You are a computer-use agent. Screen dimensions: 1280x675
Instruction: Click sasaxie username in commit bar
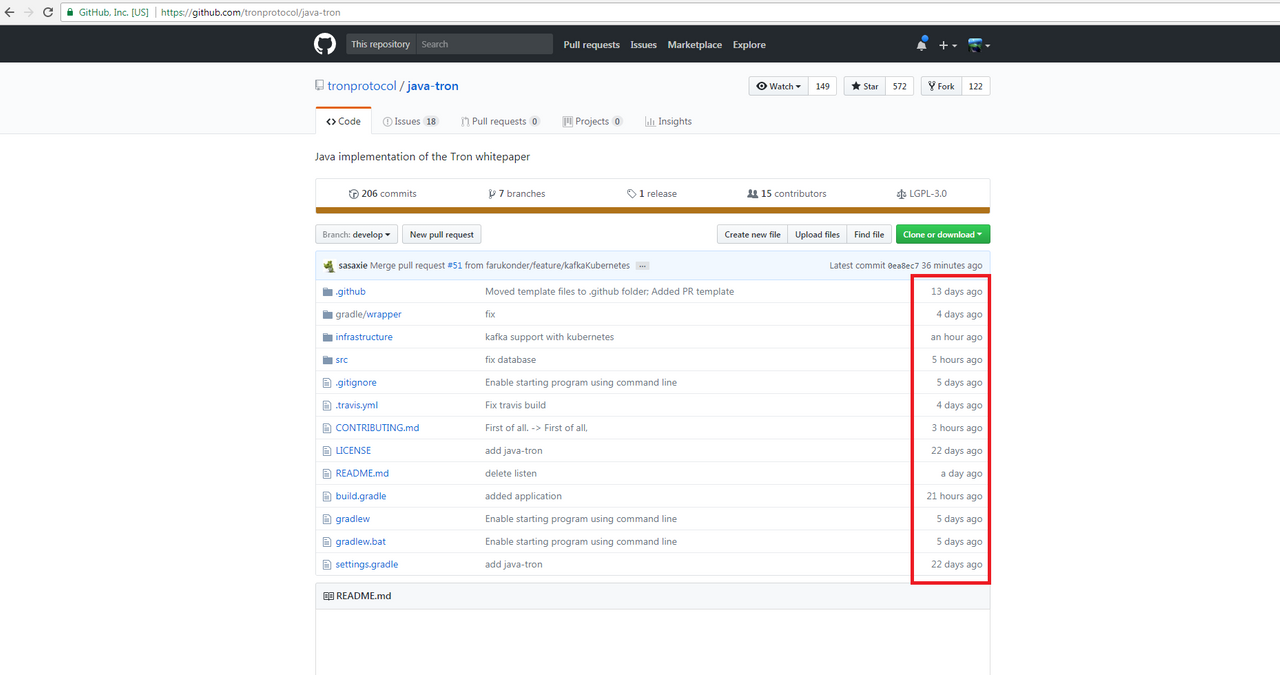pyautogui.click(x=353, y=266)
